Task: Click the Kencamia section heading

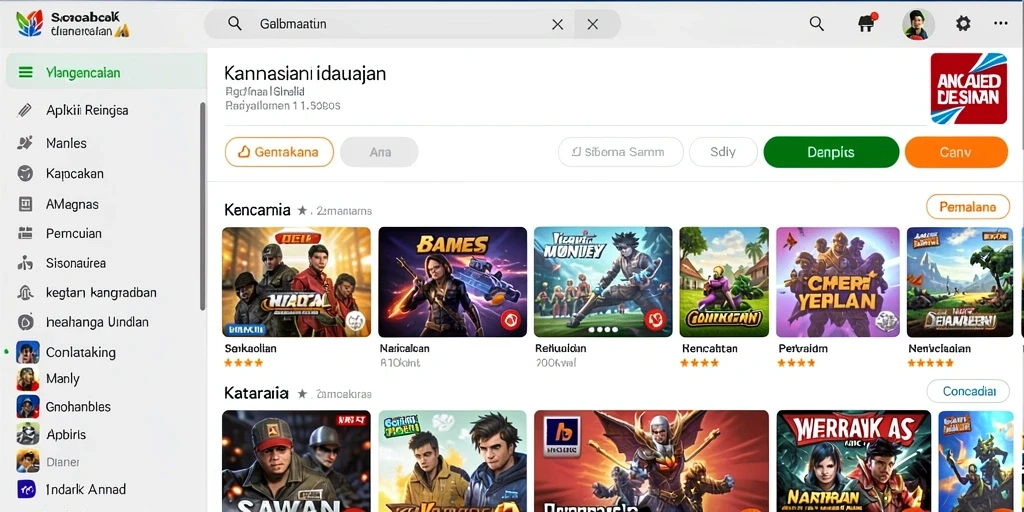Action: (257, 210)
